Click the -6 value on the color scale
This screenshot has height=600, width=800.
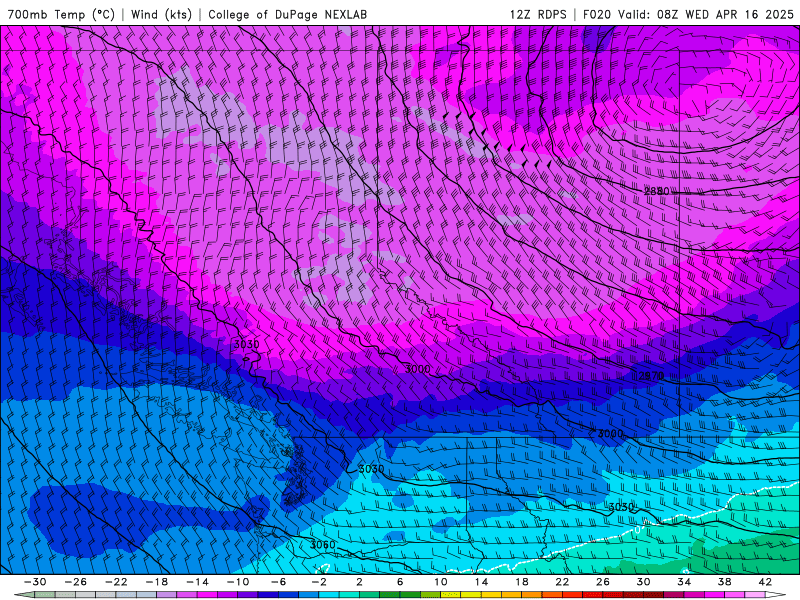tap(278, 582)
